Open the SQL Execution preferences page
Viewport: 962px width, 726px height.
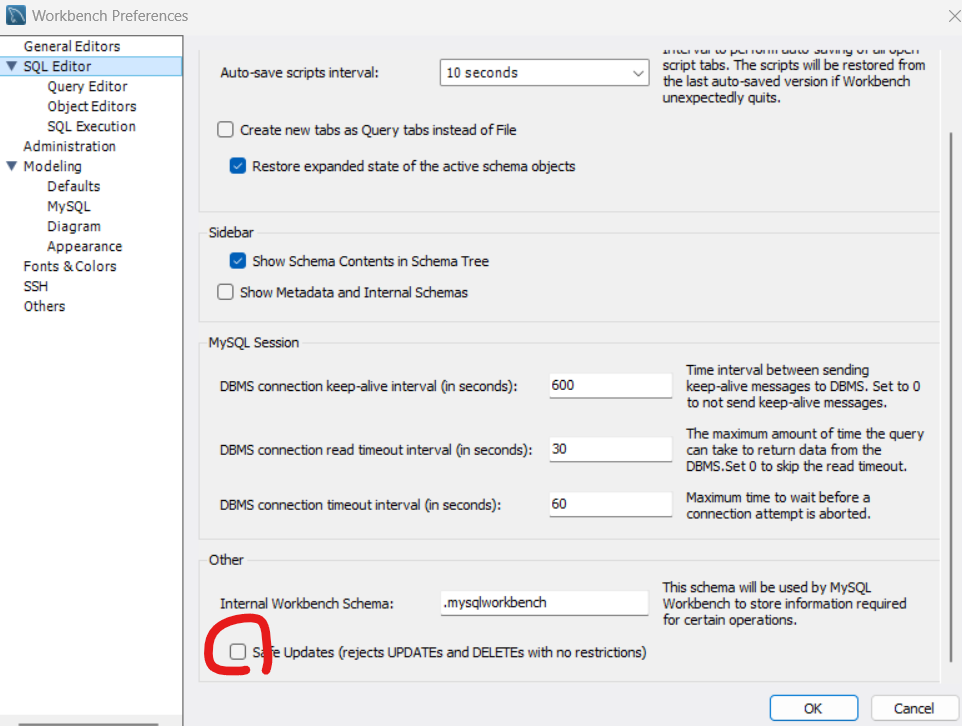(91, 126)
